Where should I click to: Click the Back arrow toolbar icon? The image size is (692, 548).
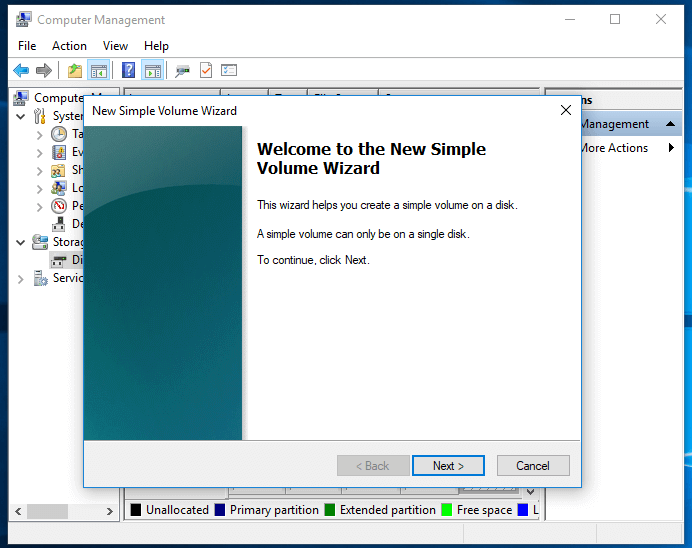[21, 70]
